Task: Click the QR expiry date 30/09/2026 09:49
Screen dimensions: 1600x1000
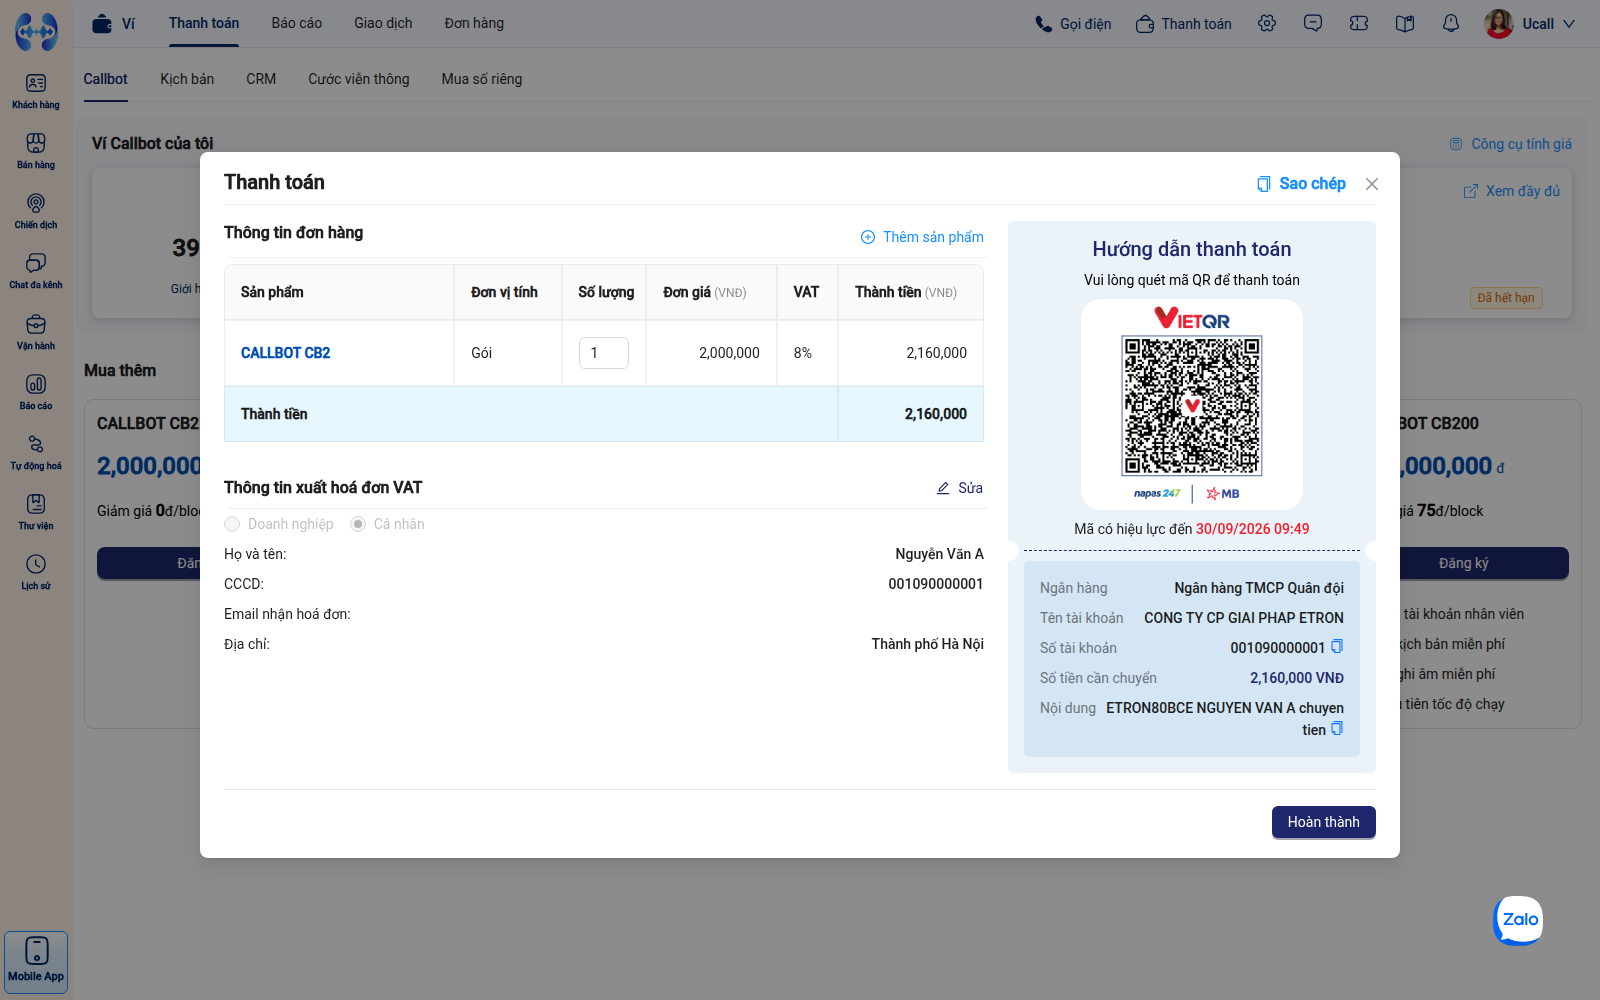Action: tap(1253, 529)
